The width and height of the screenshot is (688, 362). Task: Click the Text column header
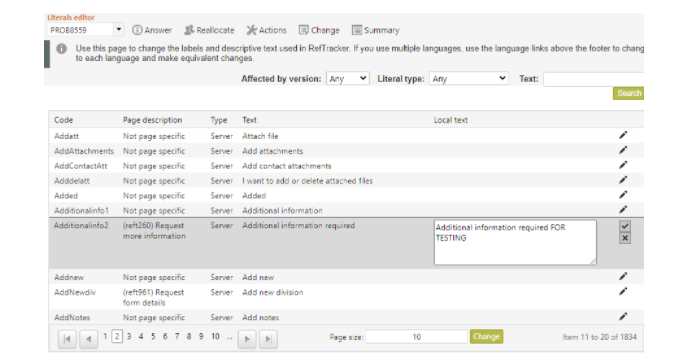(249, 120)
